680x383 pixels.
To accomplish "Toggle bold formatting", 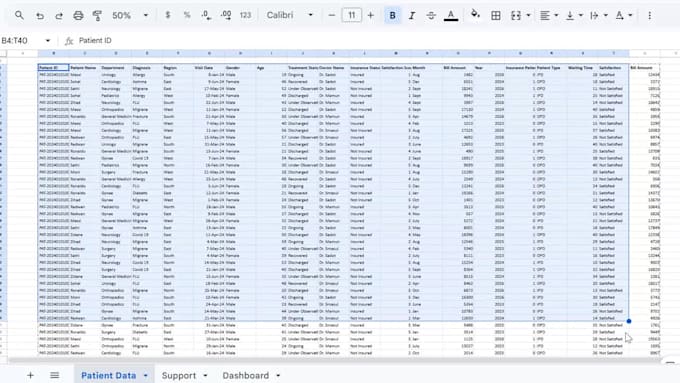I will tap(392, 15).
